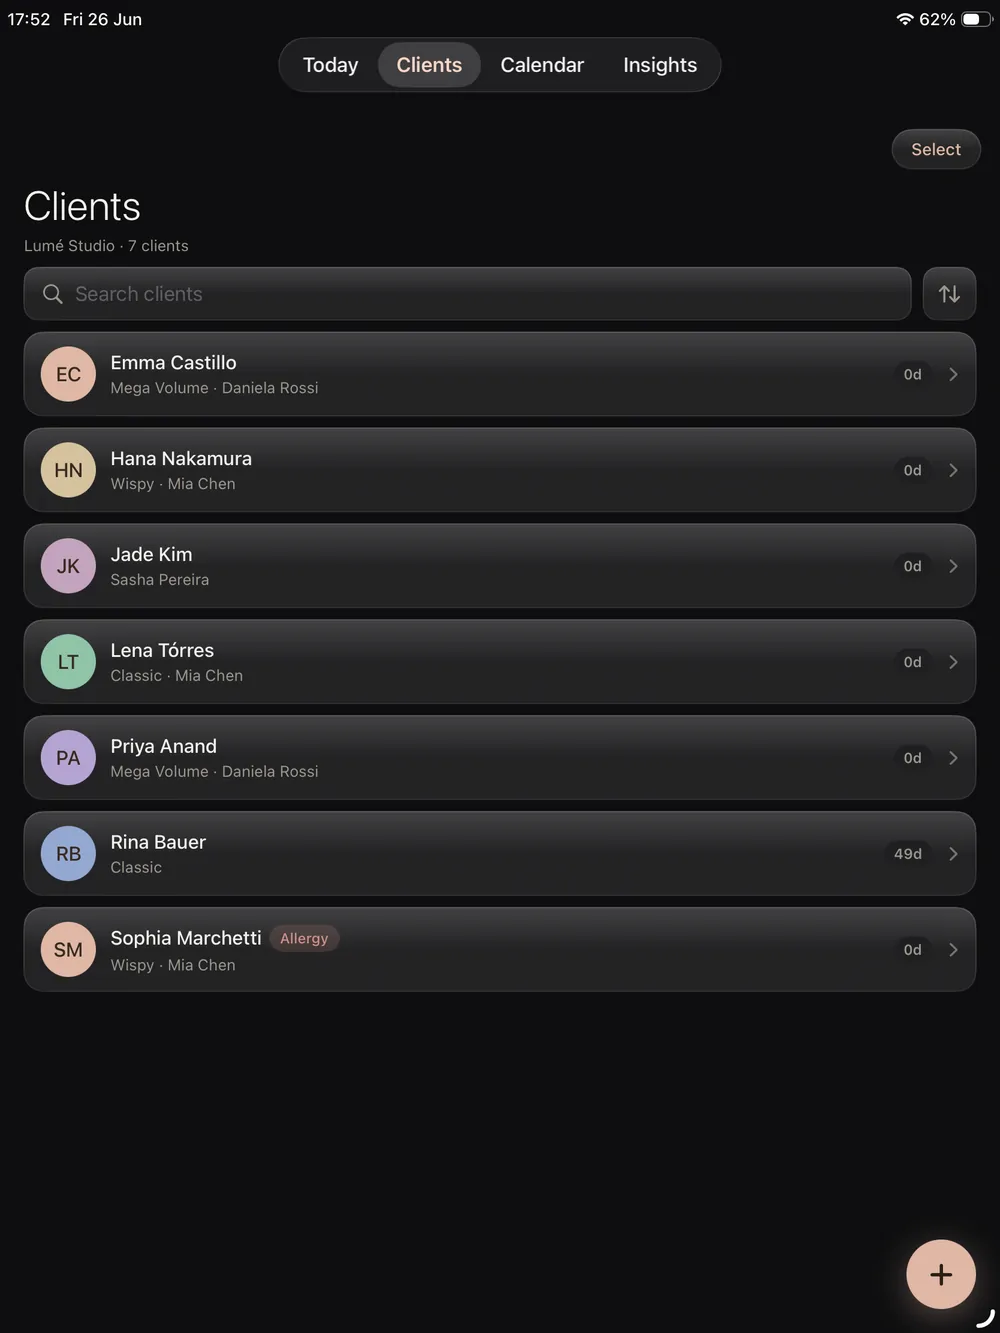Open the Hana Nakamura name

click(x=181, y=459)
